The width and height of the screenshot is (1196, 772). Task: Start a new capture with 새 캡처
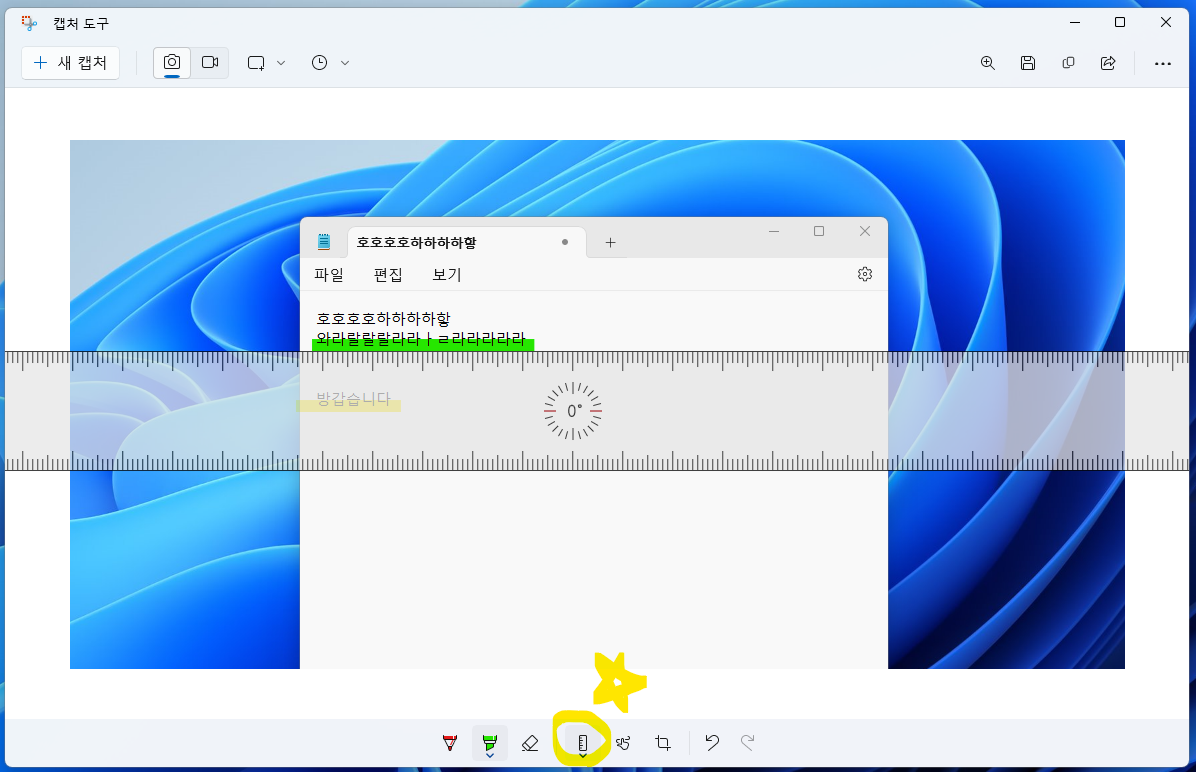(70, 63)
